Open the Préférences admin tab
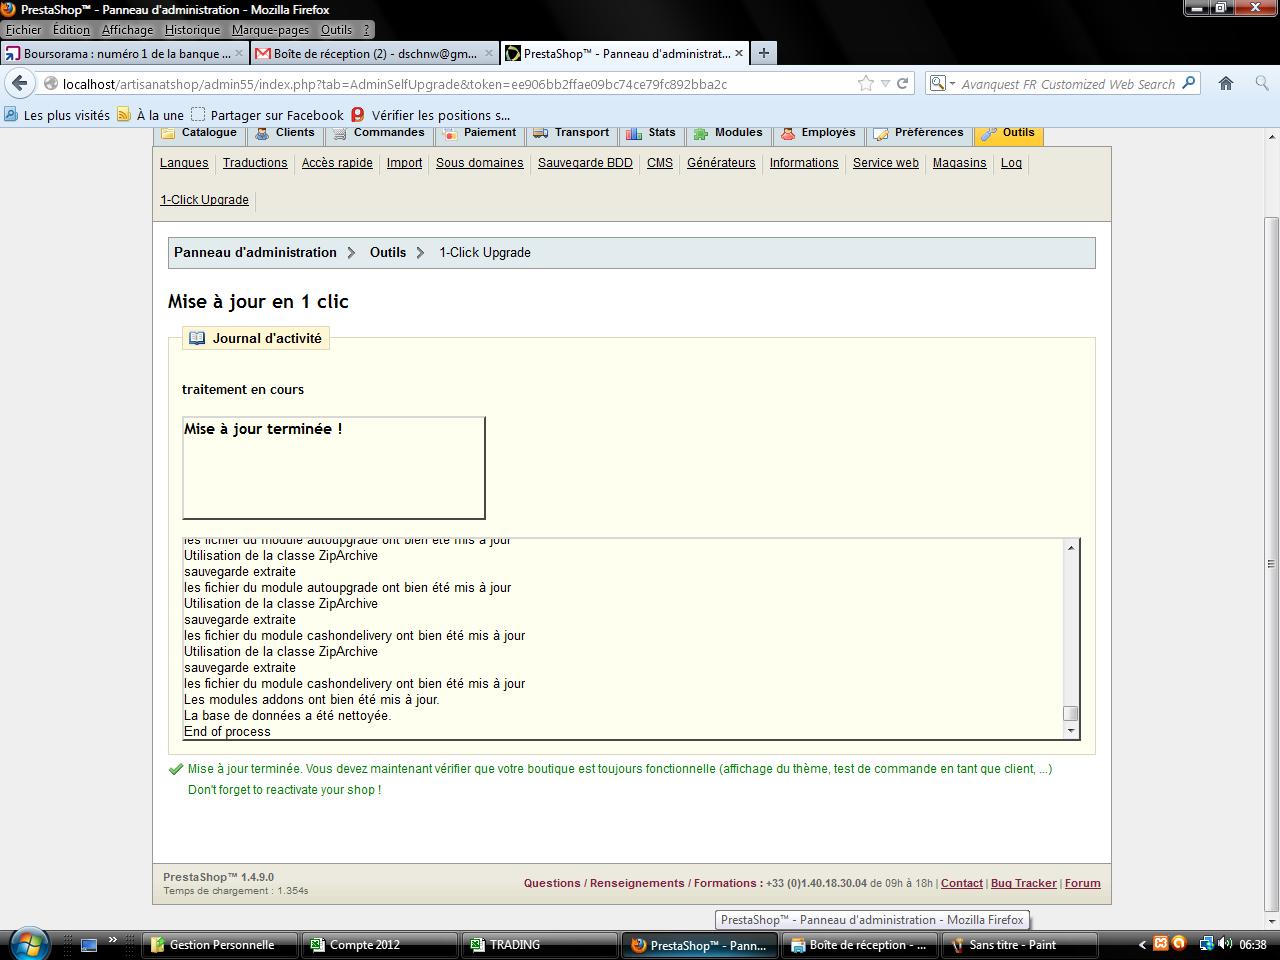 point(919,133)
